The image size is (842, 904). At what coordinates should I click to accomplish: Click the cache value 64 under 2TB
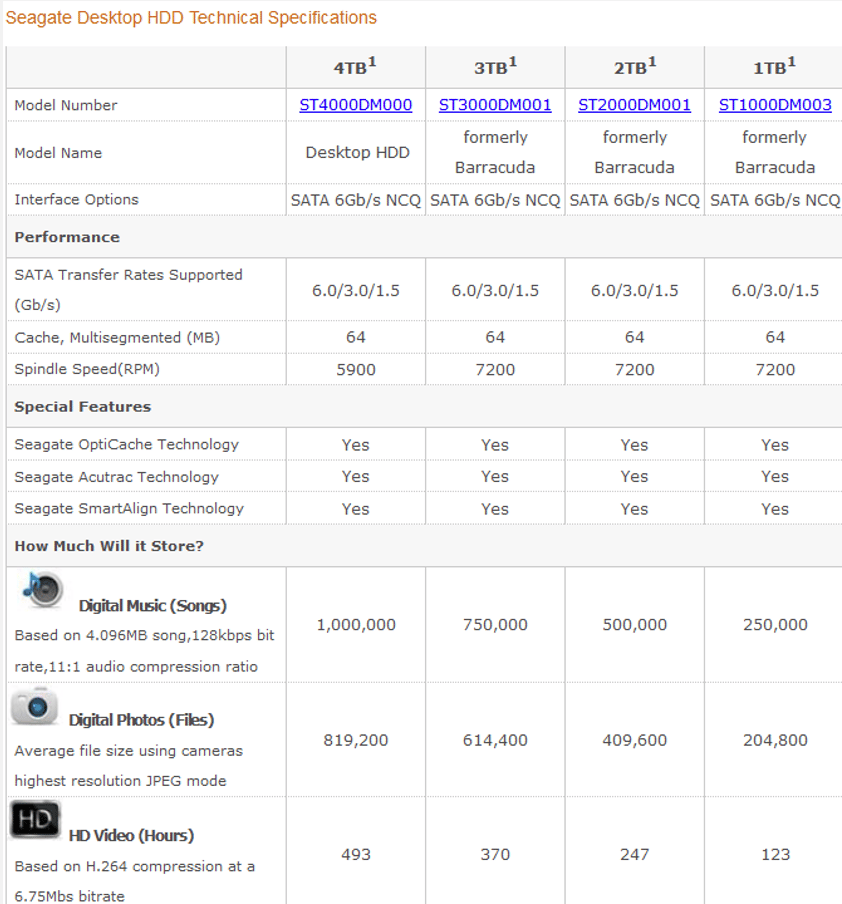(634, 337)
